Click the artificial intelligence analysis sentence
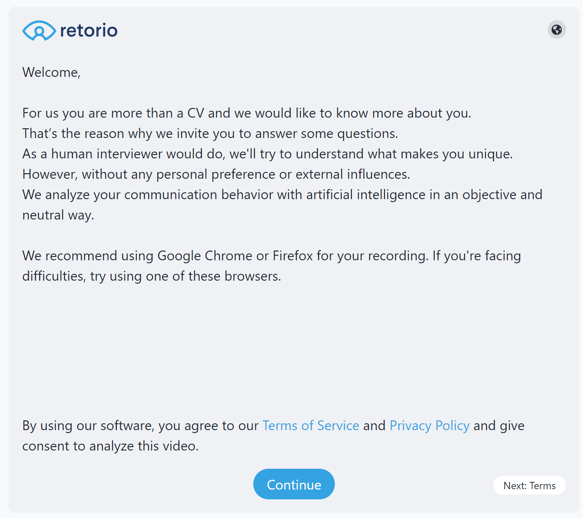 282,194
